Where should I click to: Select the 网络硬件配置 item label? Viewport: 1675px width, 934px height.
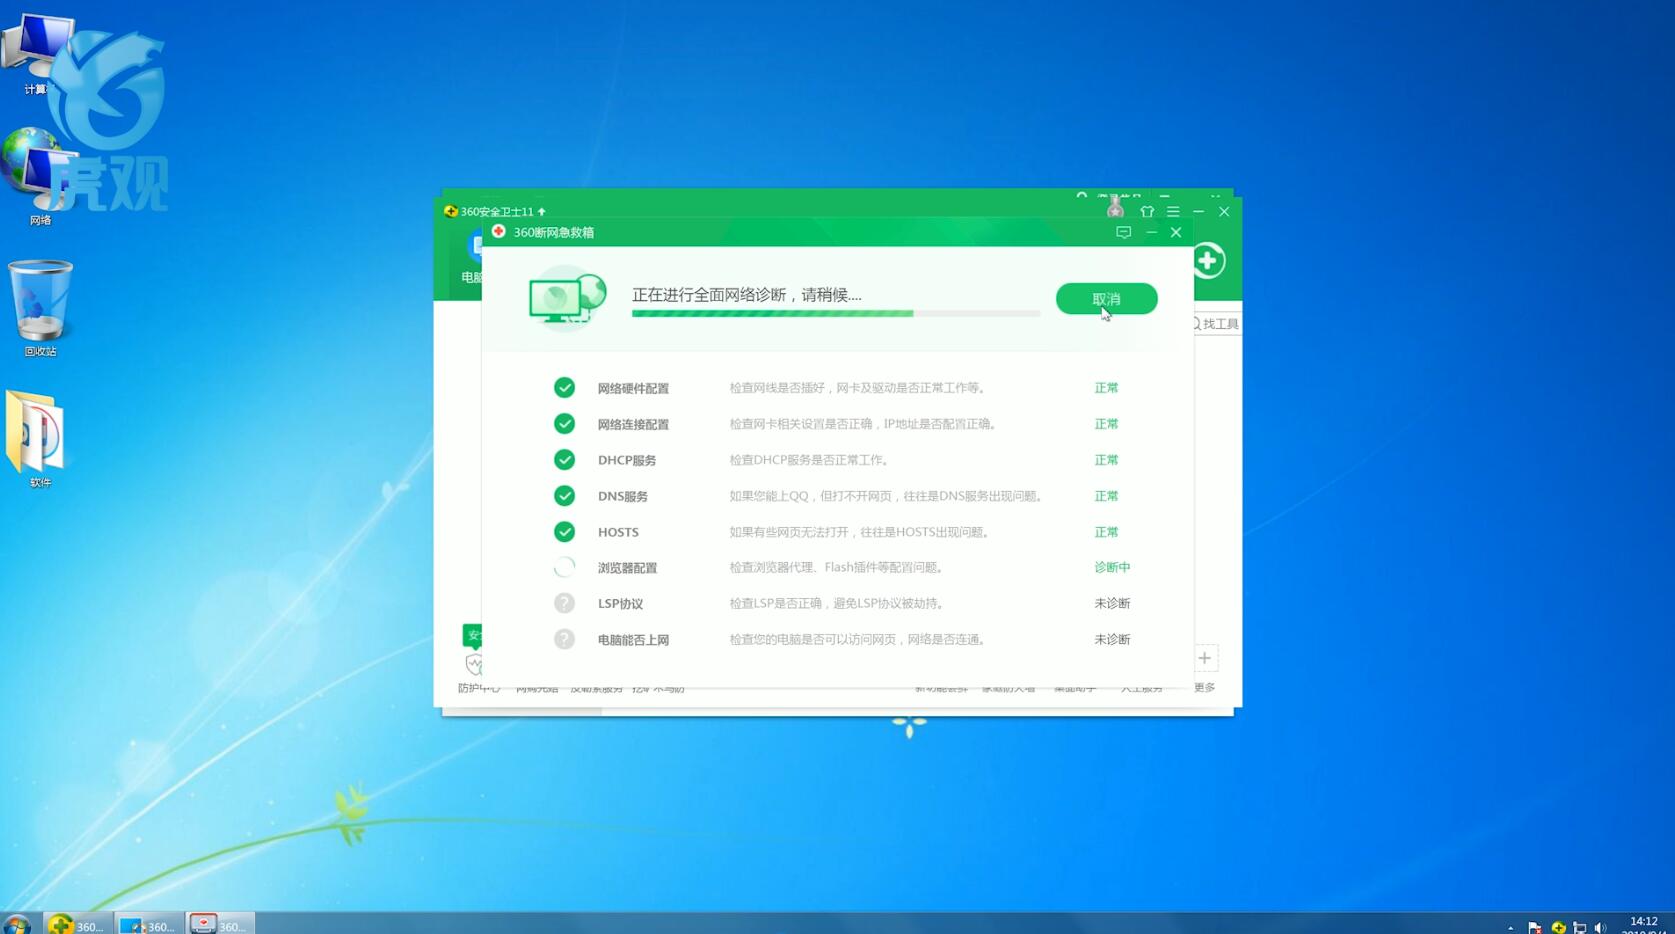(633, 388)
